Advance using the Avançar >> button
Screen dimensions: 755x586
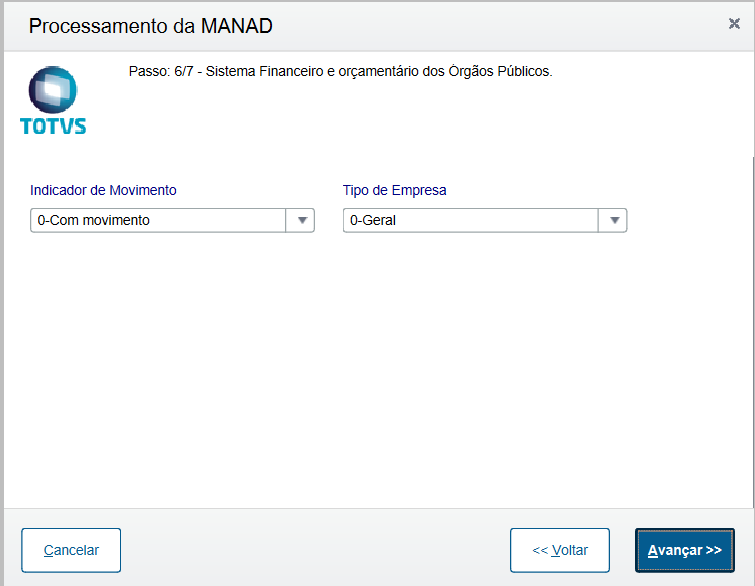pos(684,550)
